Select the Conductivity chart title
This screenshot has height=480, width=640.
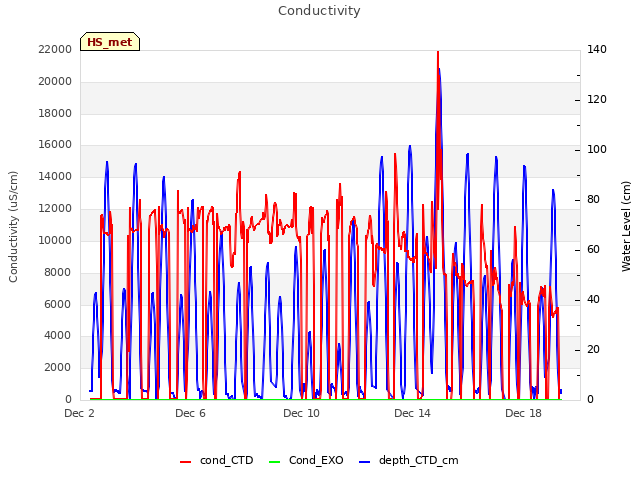[319, 11]
